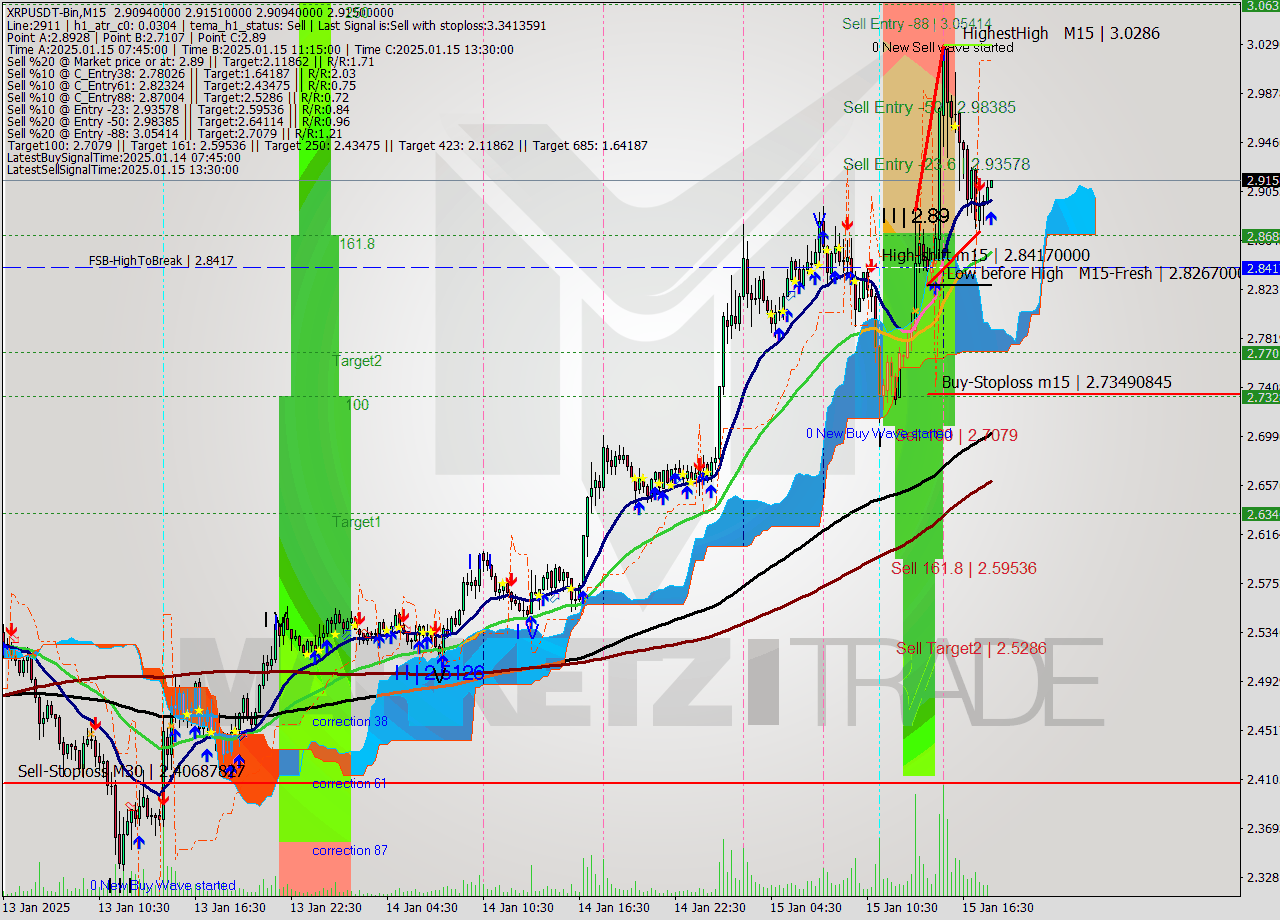1280x920 pixels.
Task: Click '0 New Sell wave started' label
Action: point(942,47)
